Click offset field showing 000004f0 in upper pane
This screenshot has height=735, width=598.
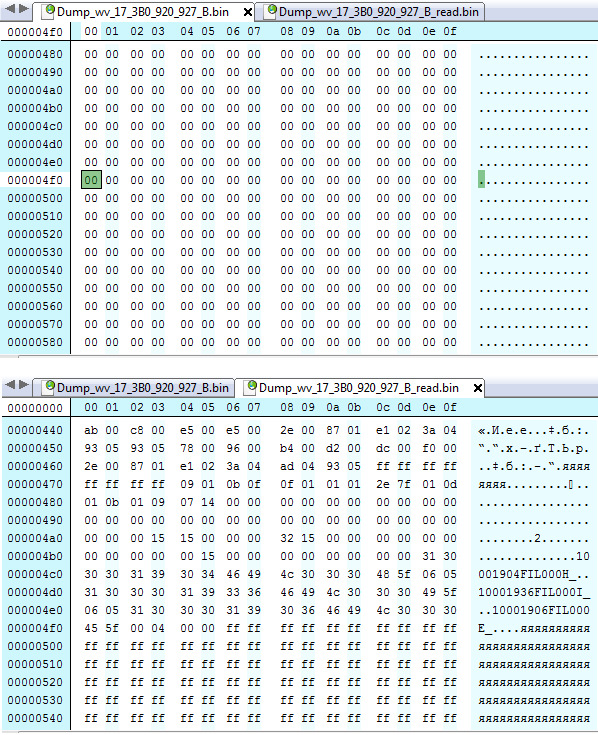click(x=35, y=32)
